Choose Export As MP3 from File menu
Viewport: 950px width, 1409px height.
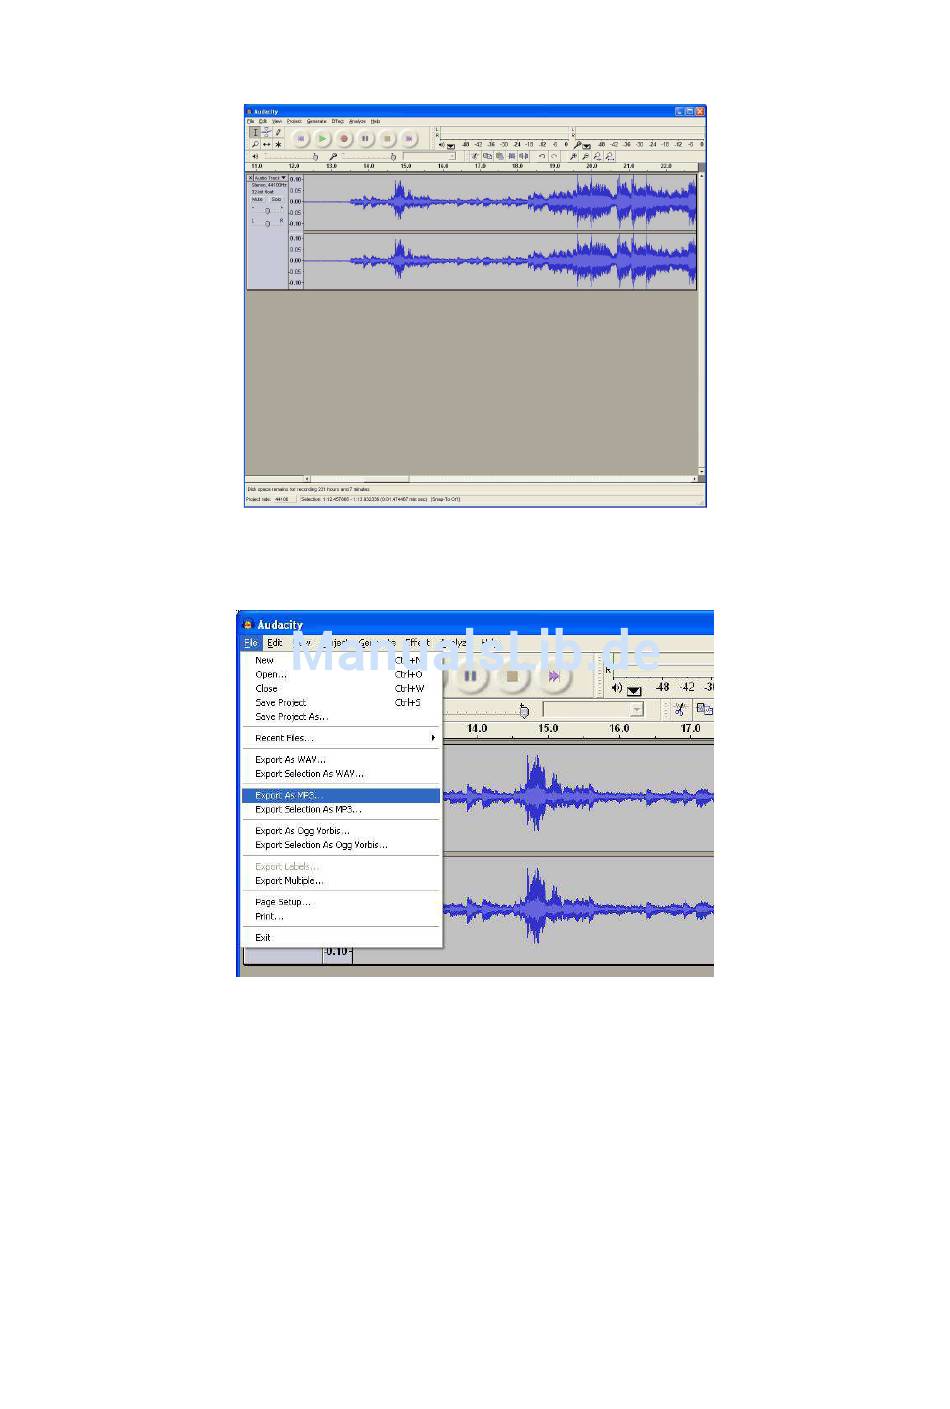(341, 796)
